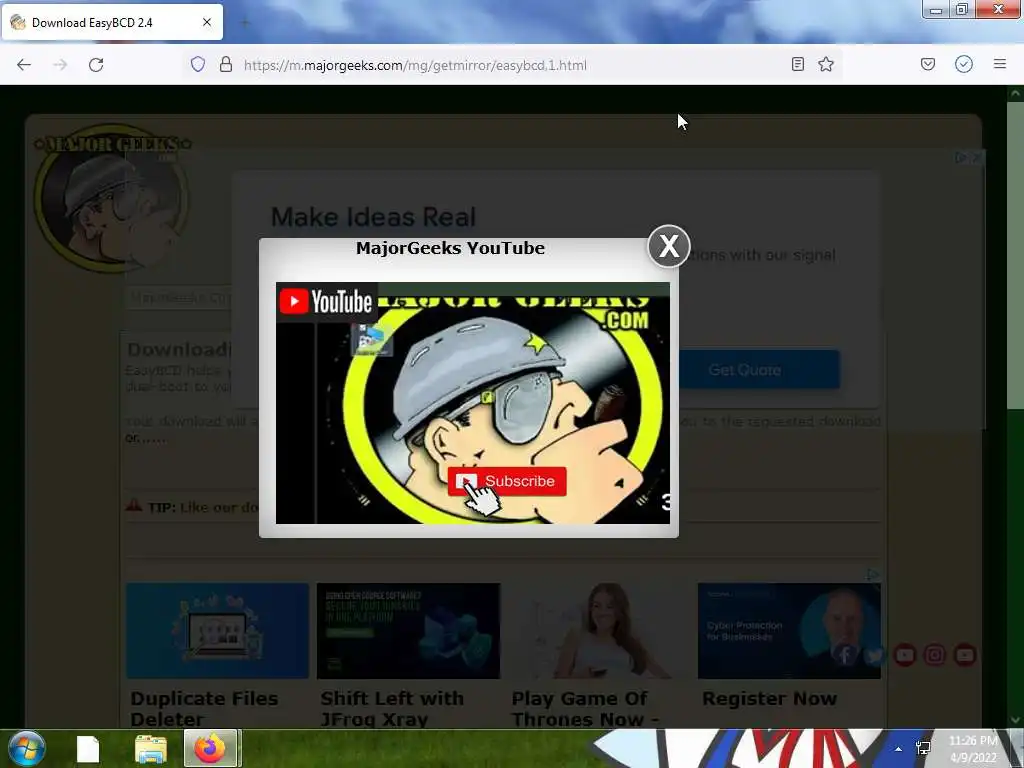This screenshot has height=768, width=1024.
Task: Click the page scrollbar down arrow
Action: click(x=1015, y=720)
